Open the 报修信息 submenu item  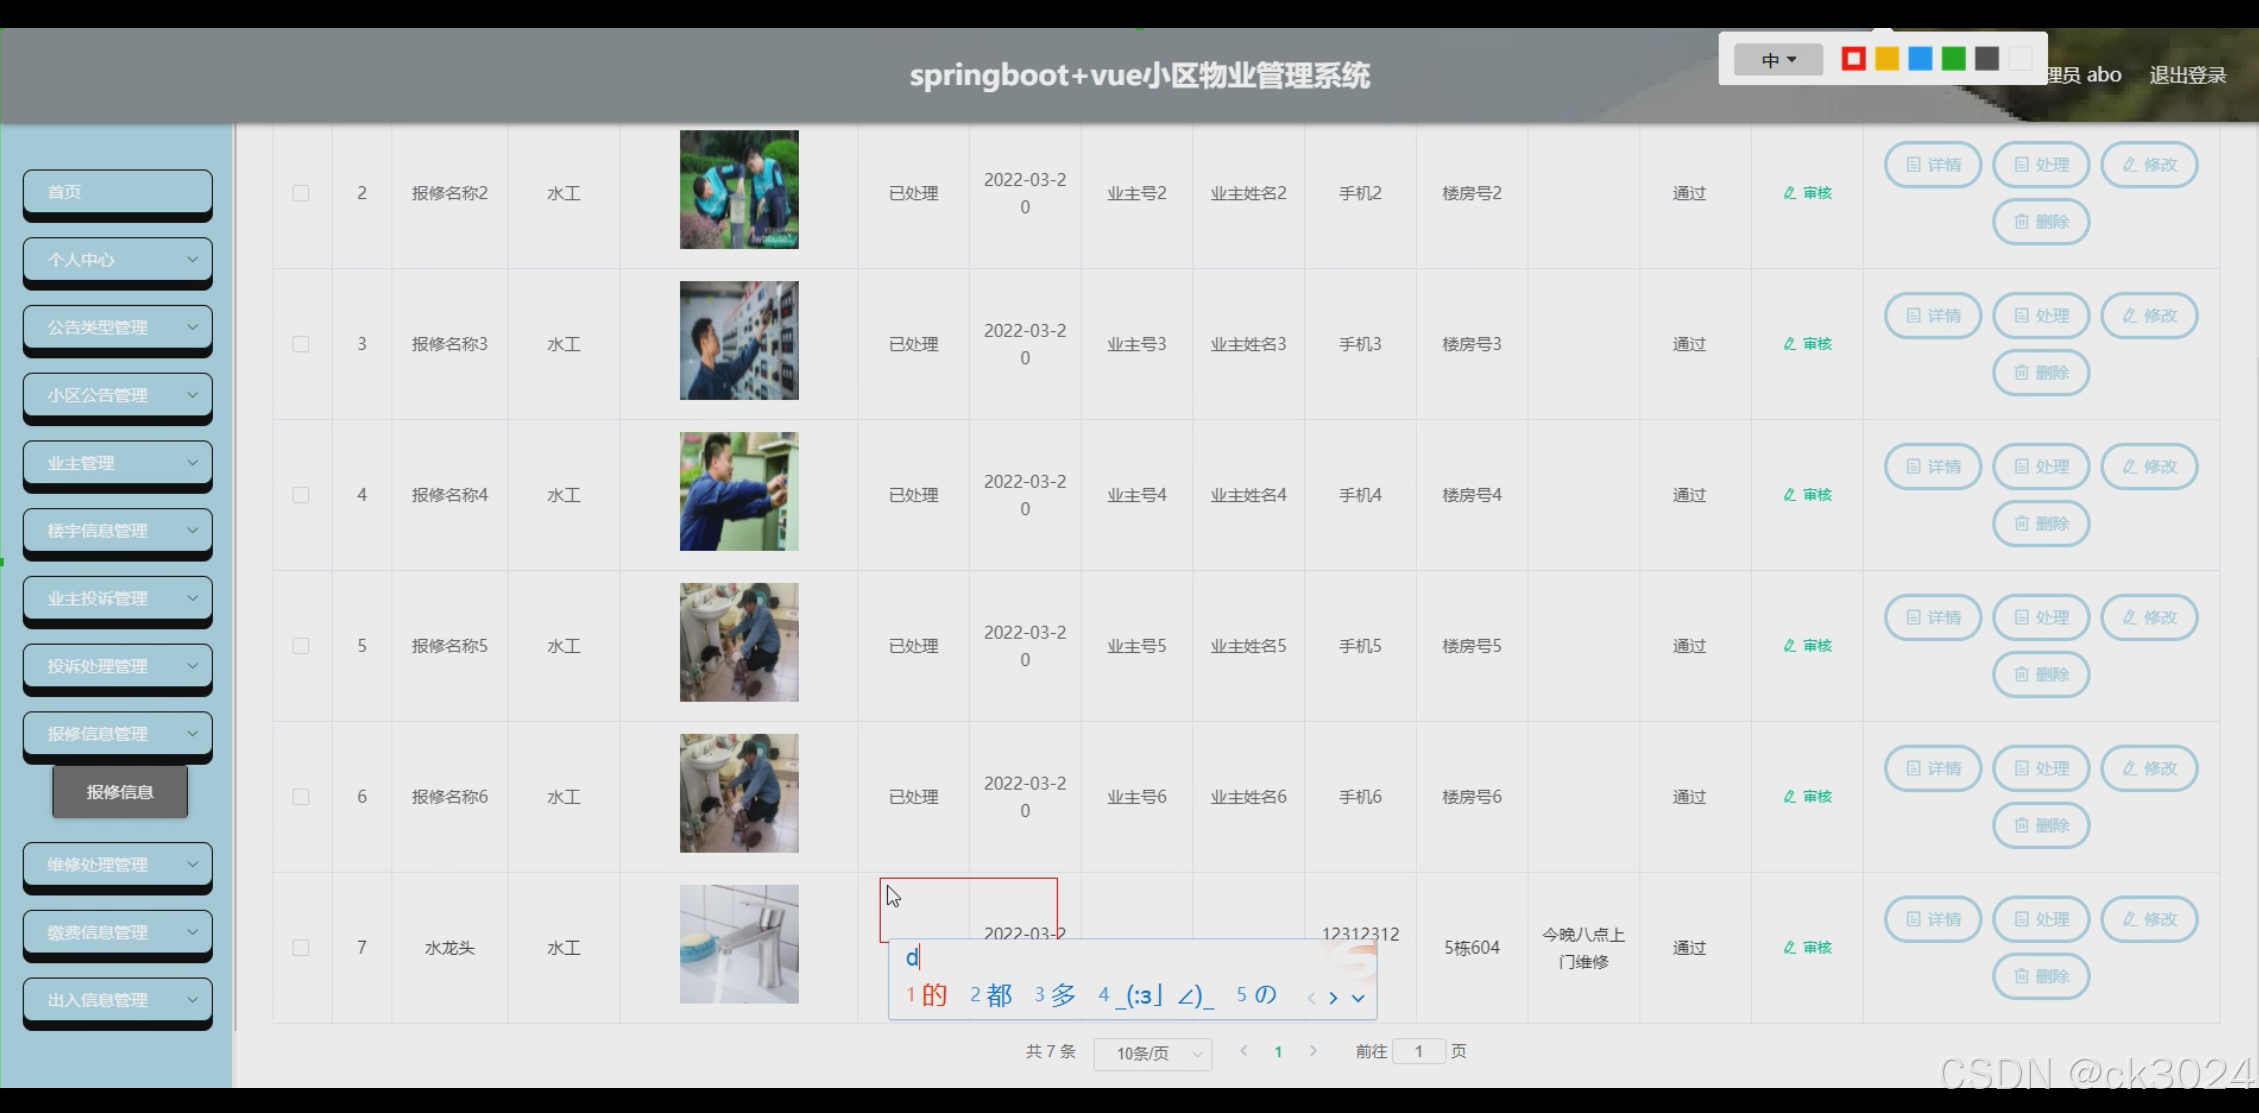click(119, 791)
